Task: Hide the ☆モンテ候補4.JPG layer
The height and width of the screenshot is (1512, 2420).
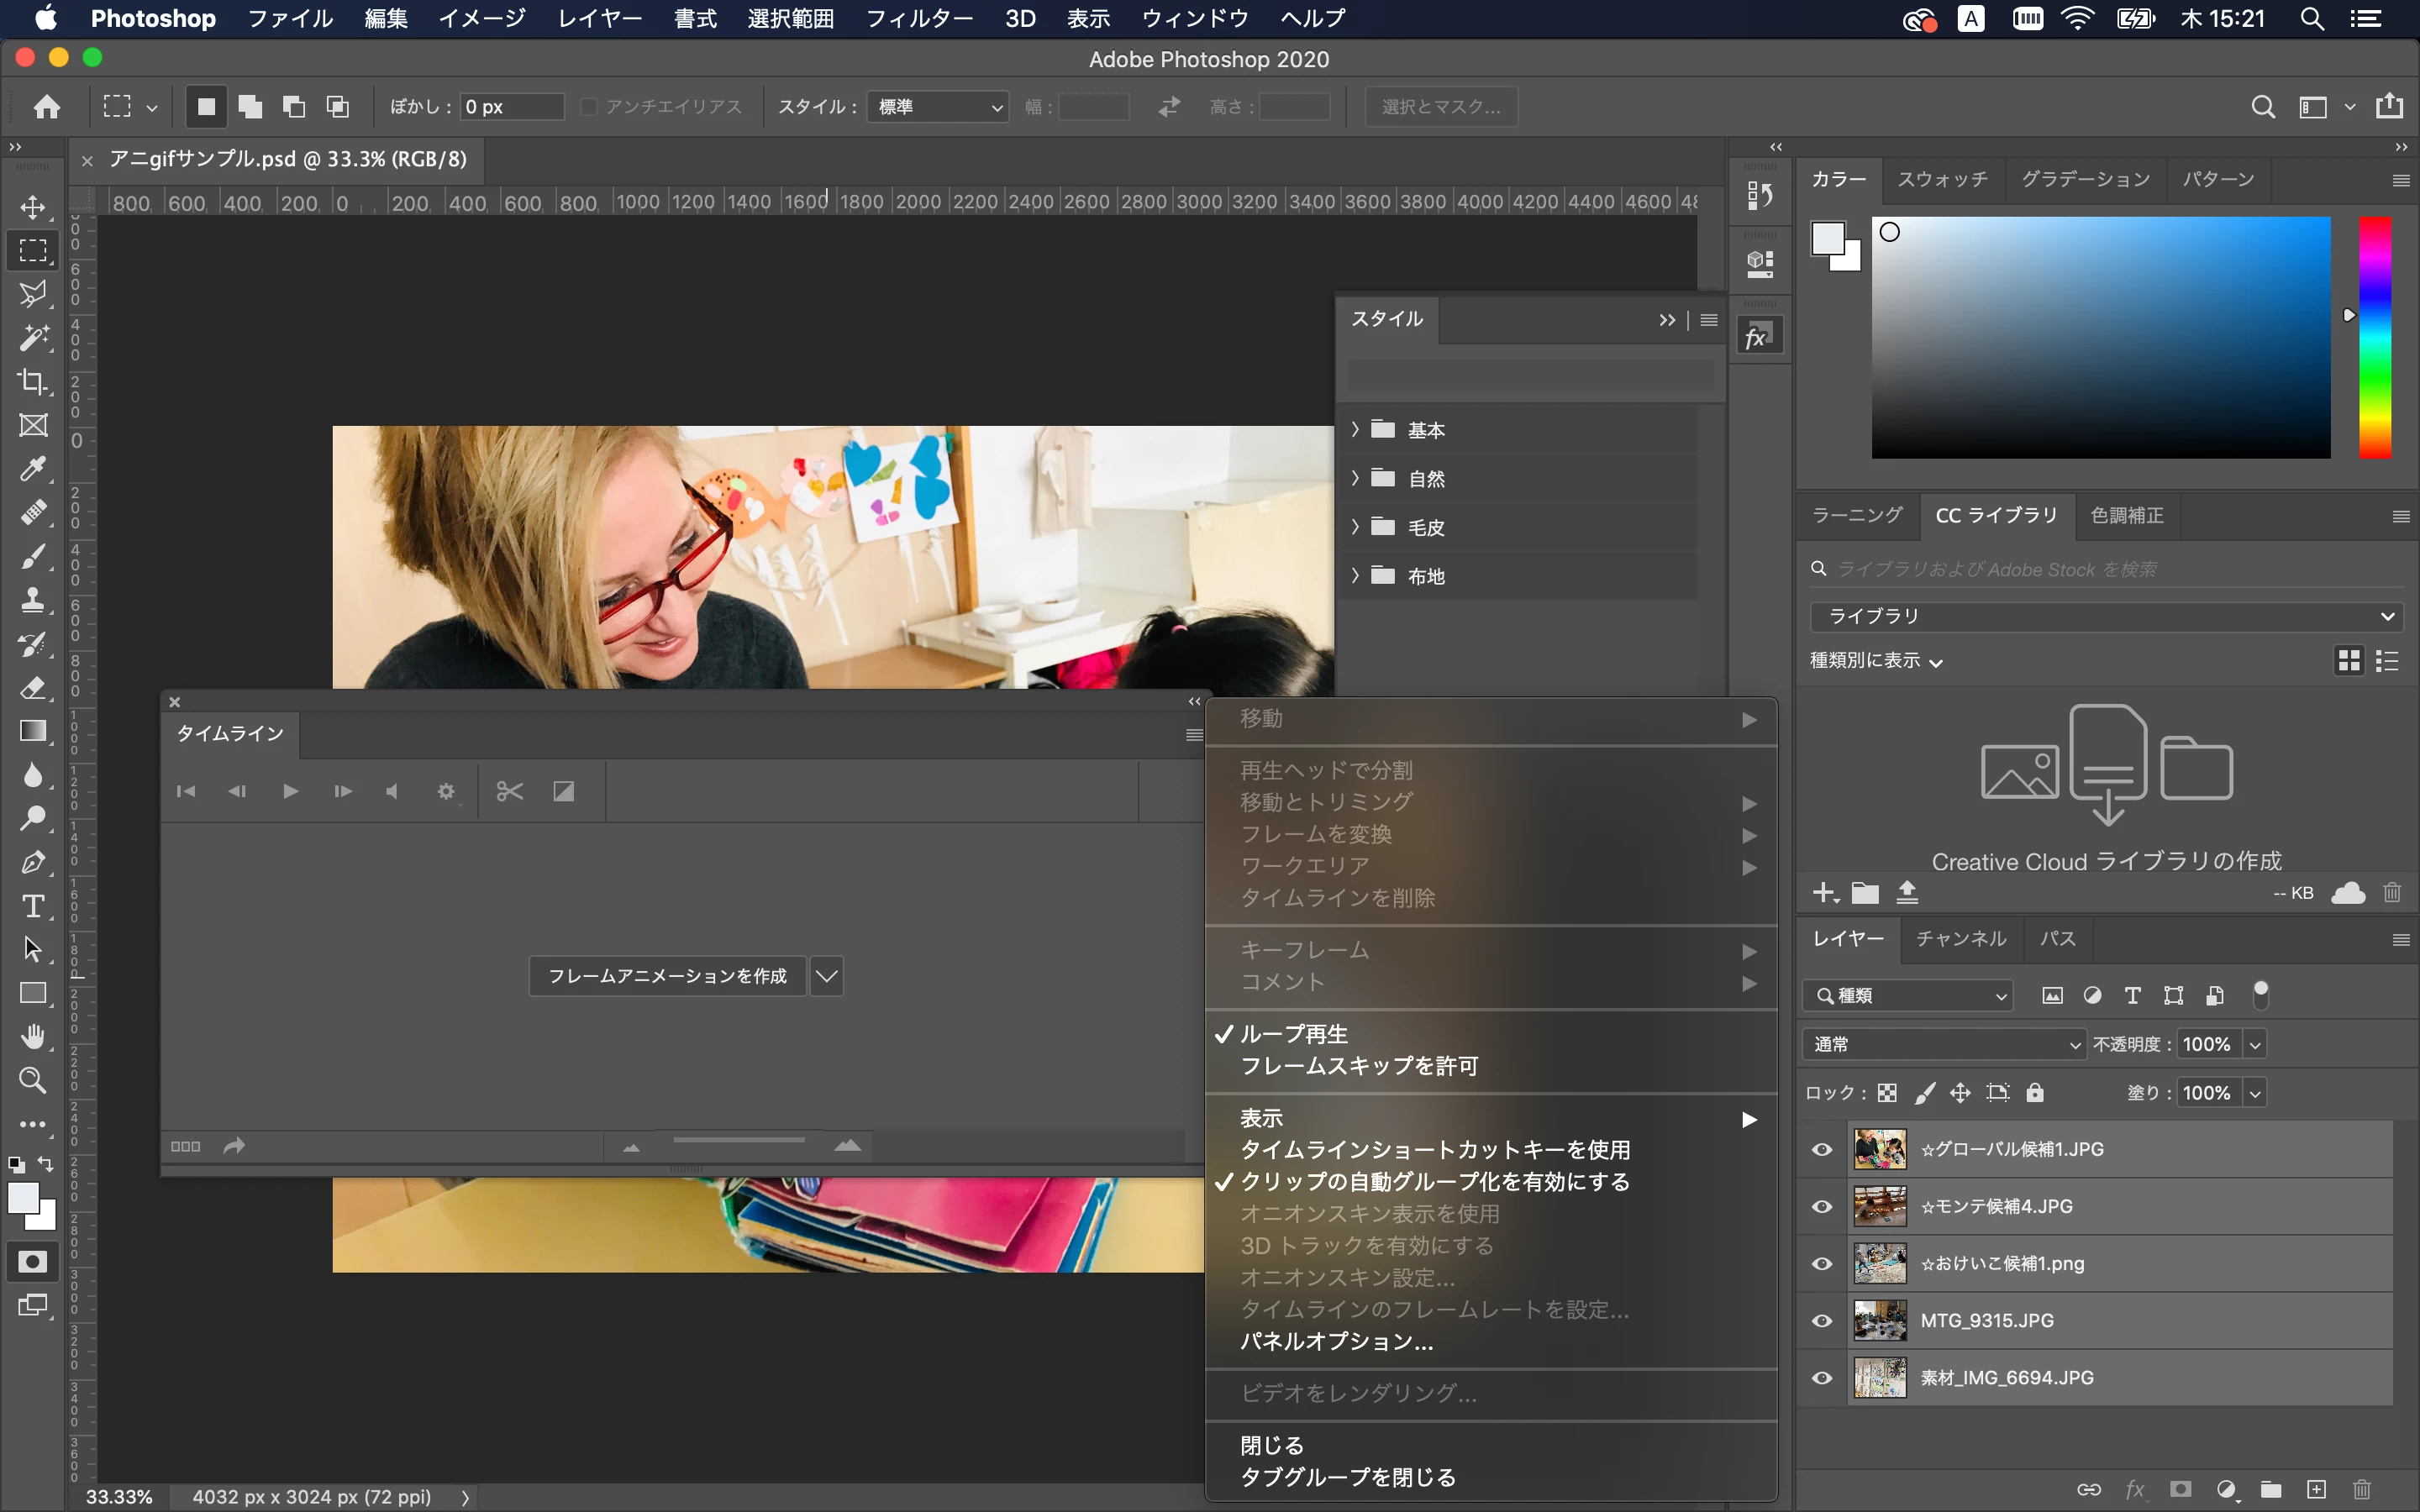Action: [1822, 1207]
